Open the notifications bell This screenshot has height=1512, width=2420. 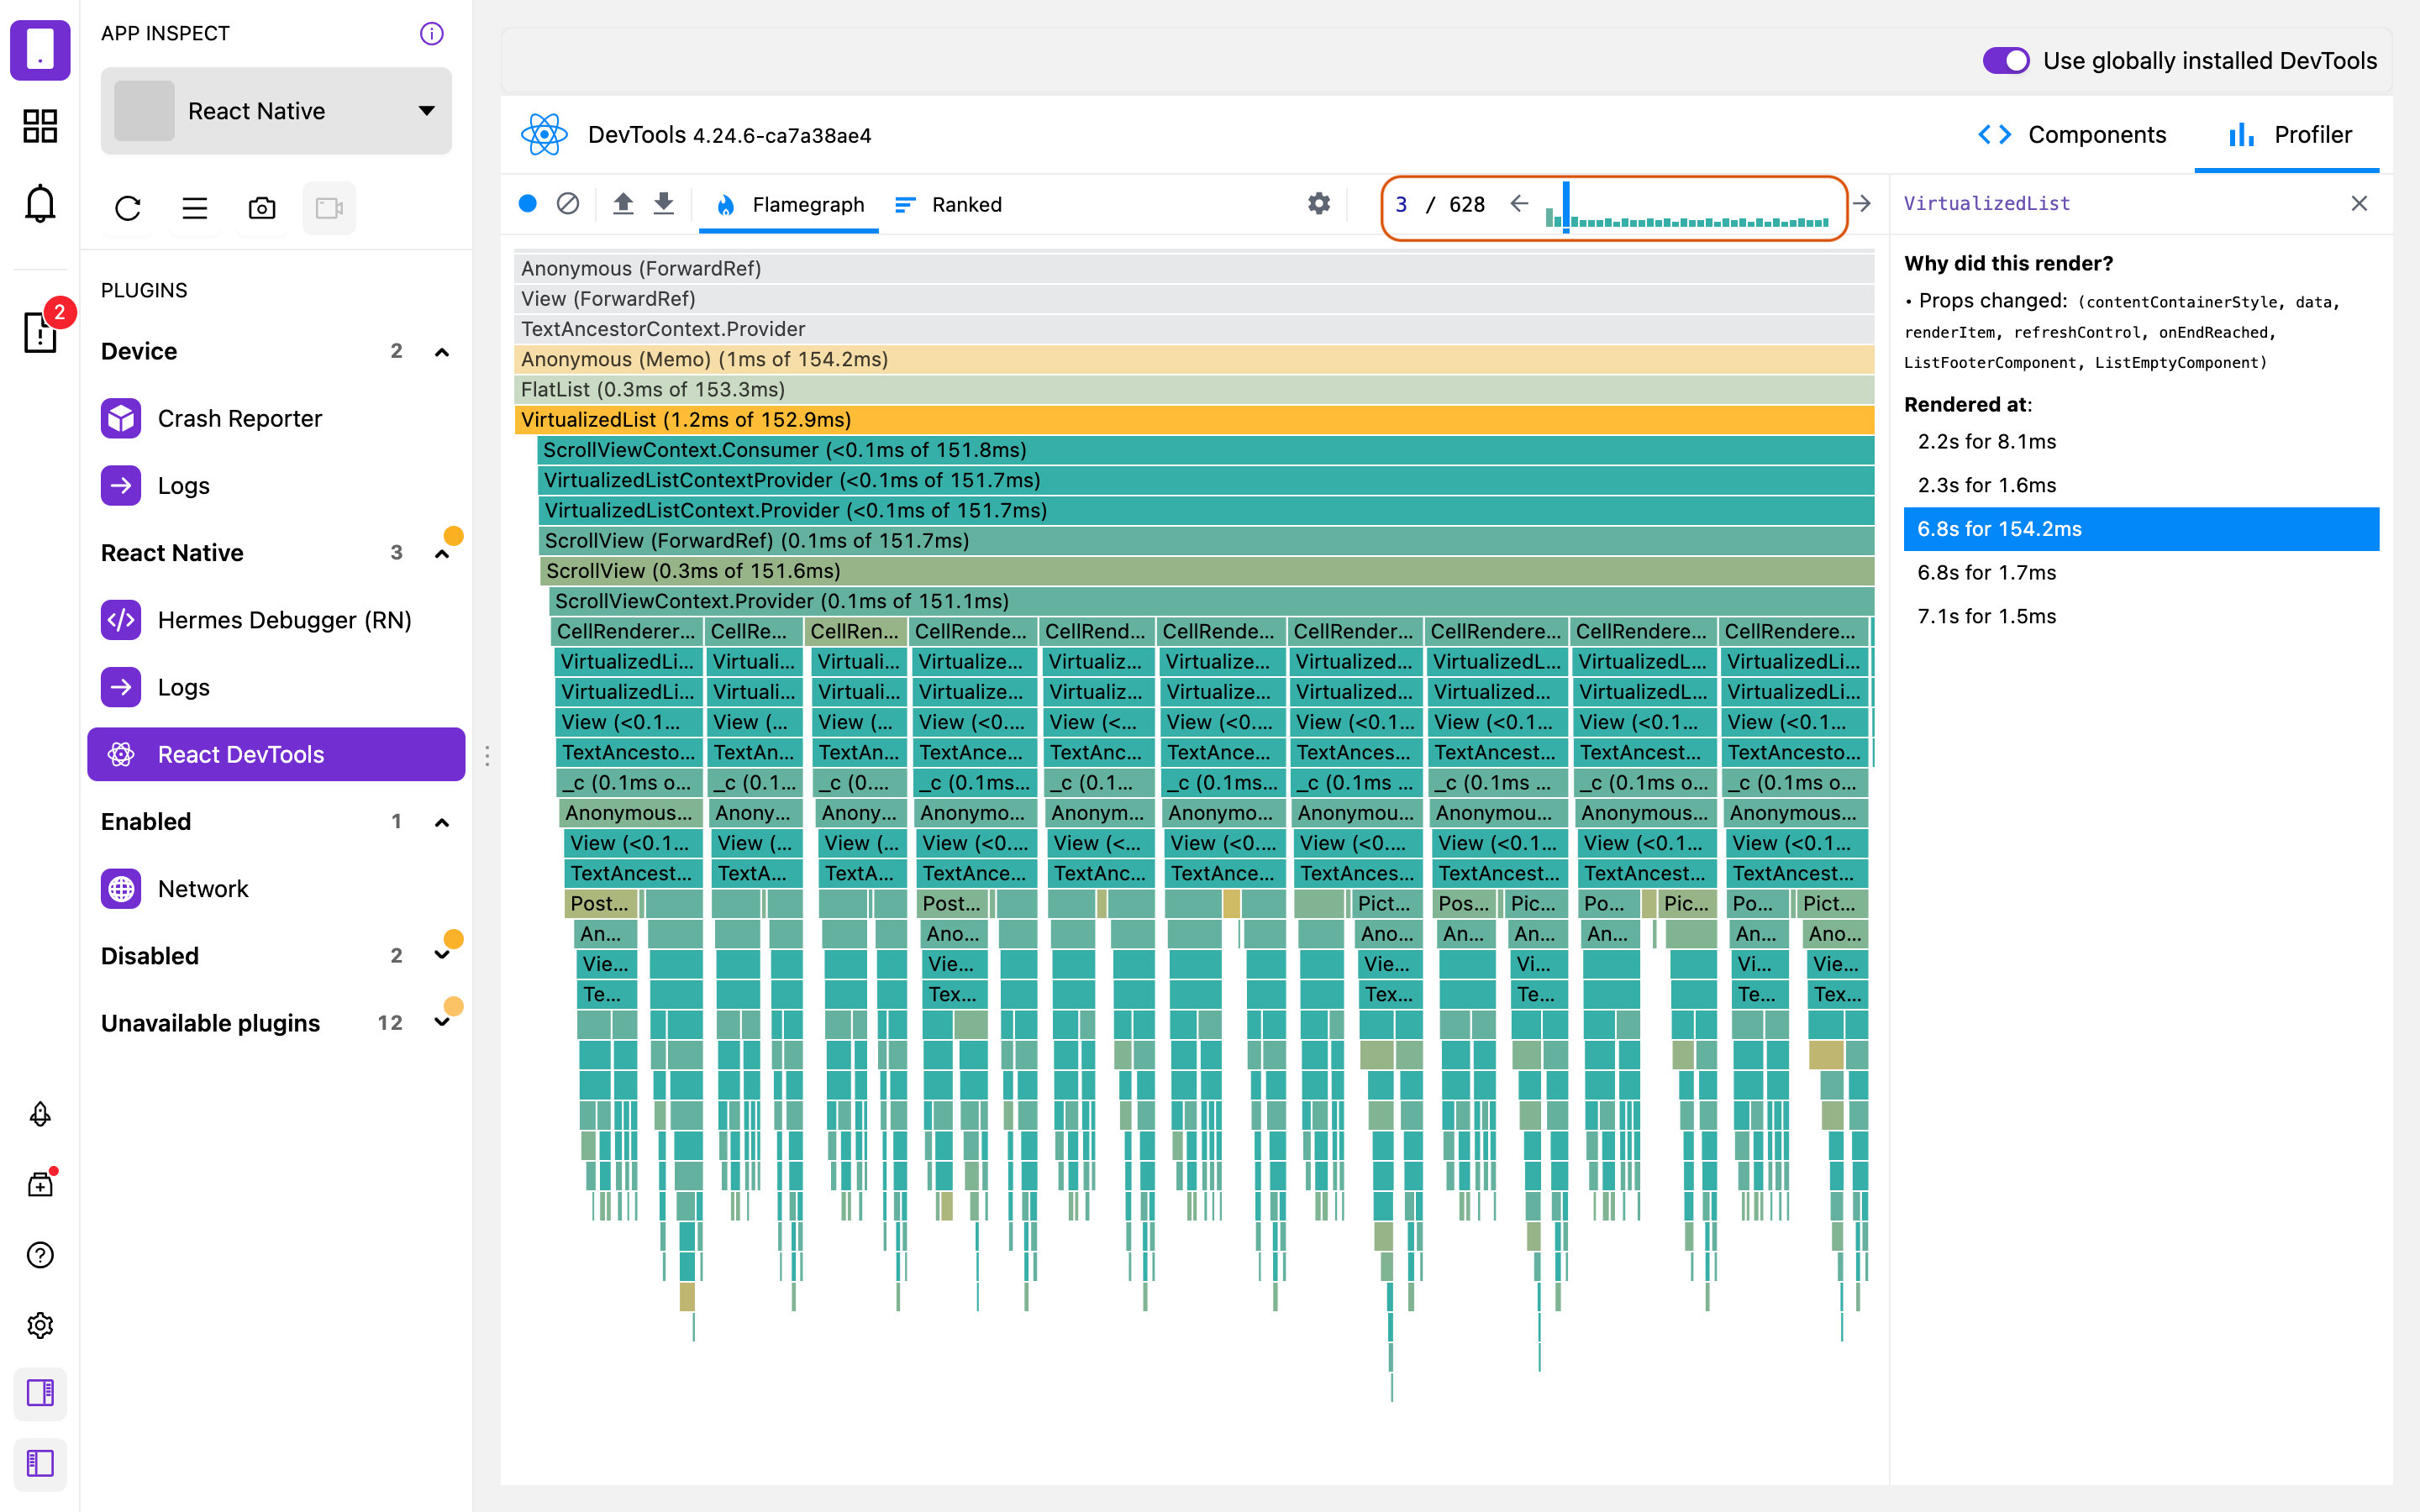(x=40, y=203)
